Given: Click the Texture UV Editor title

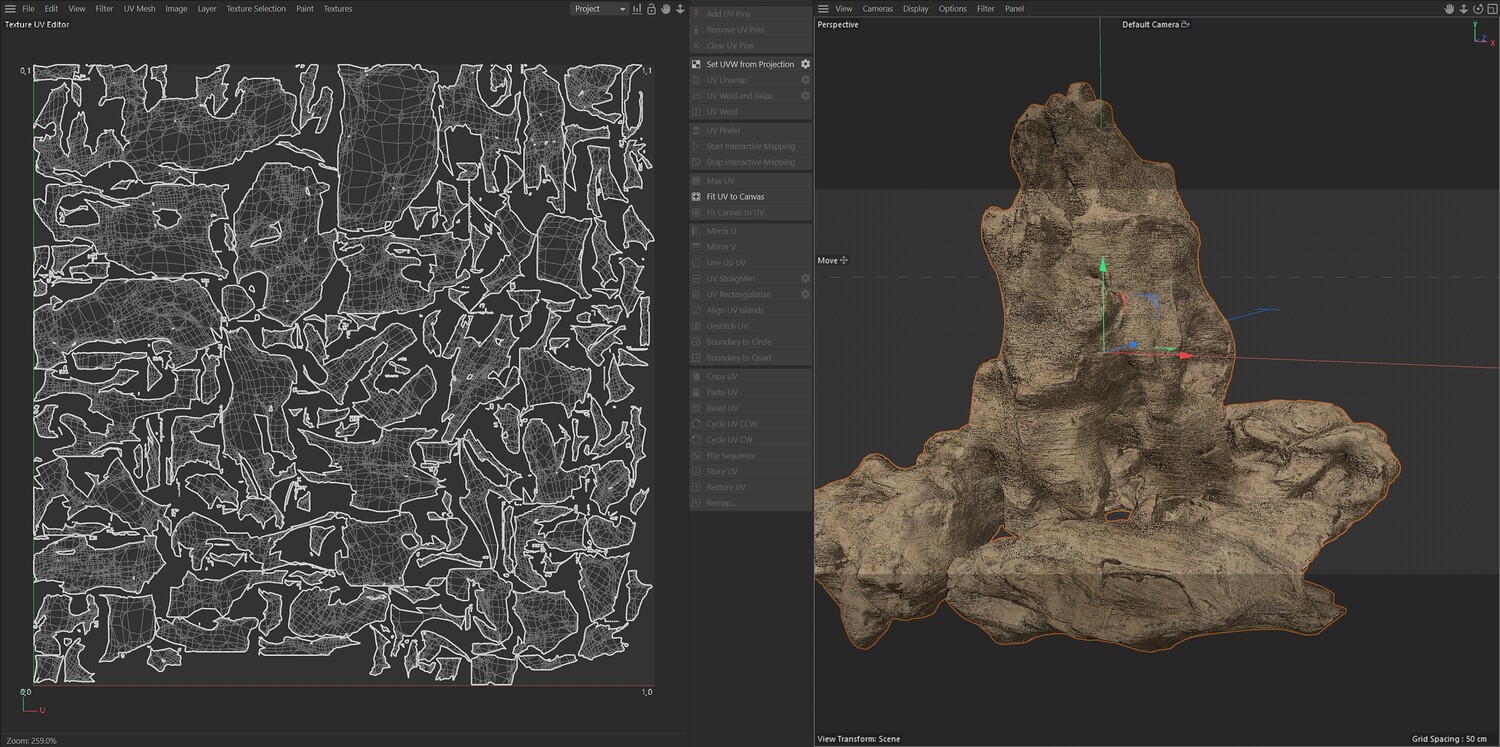Looking at the screenshot, I should pyautogui.click(x=37, y=24).
